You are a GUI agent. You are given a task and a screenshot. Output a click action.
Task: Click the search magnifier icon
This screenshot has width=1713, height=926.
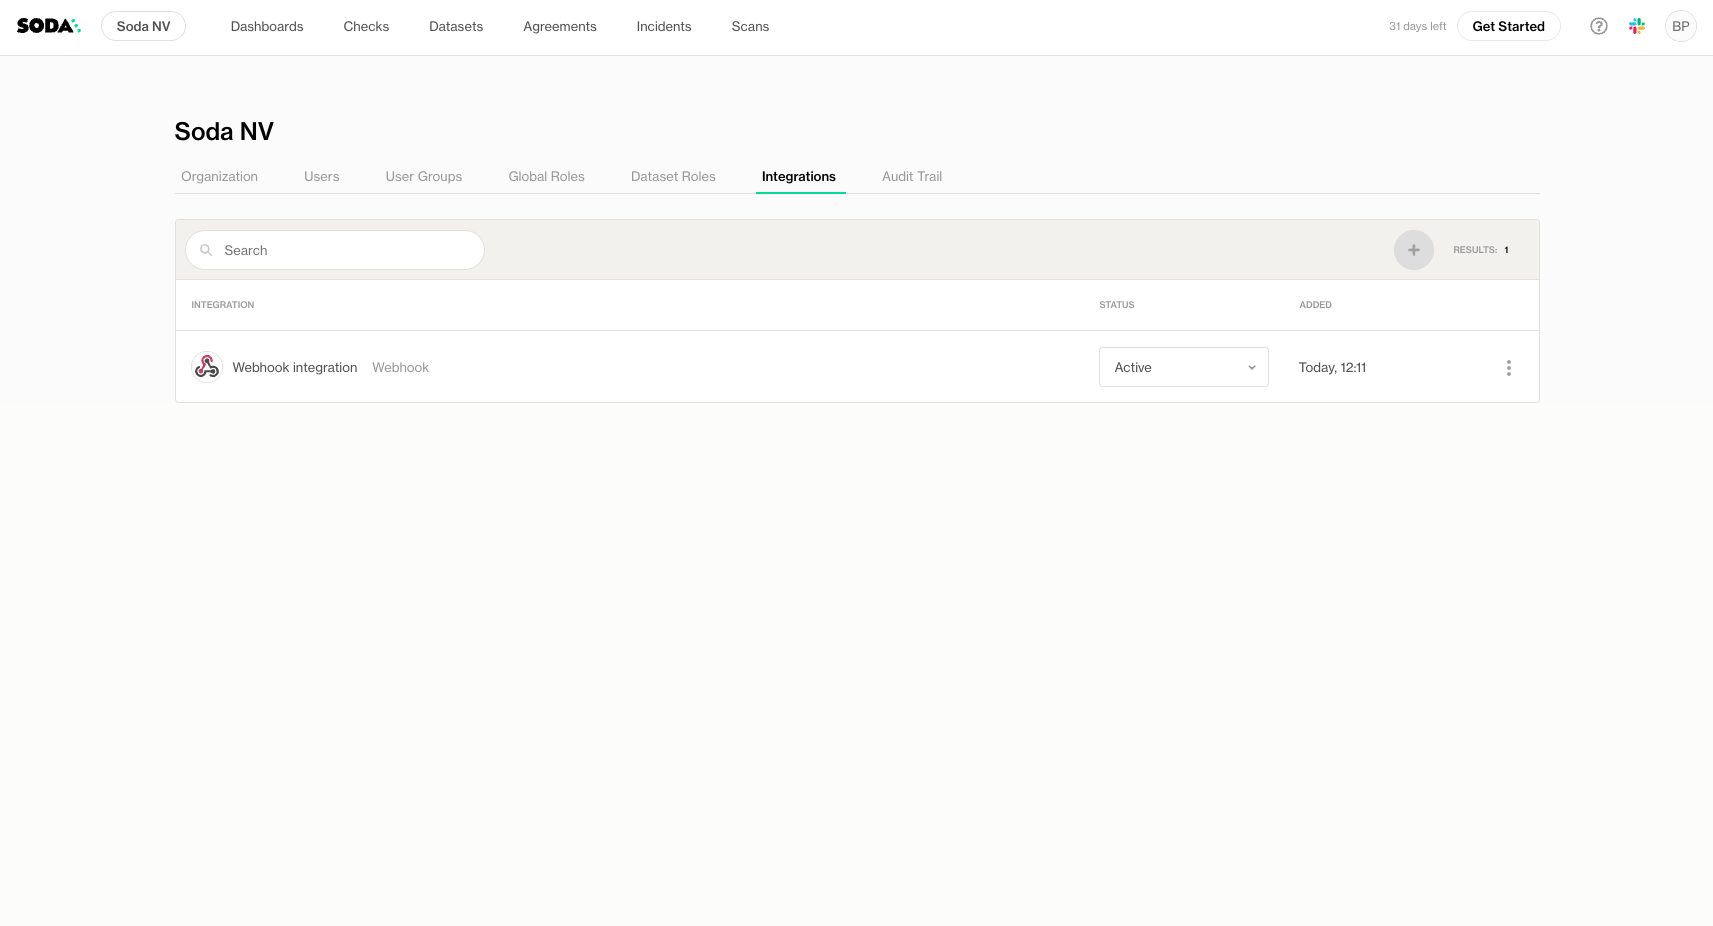[206, 250]
